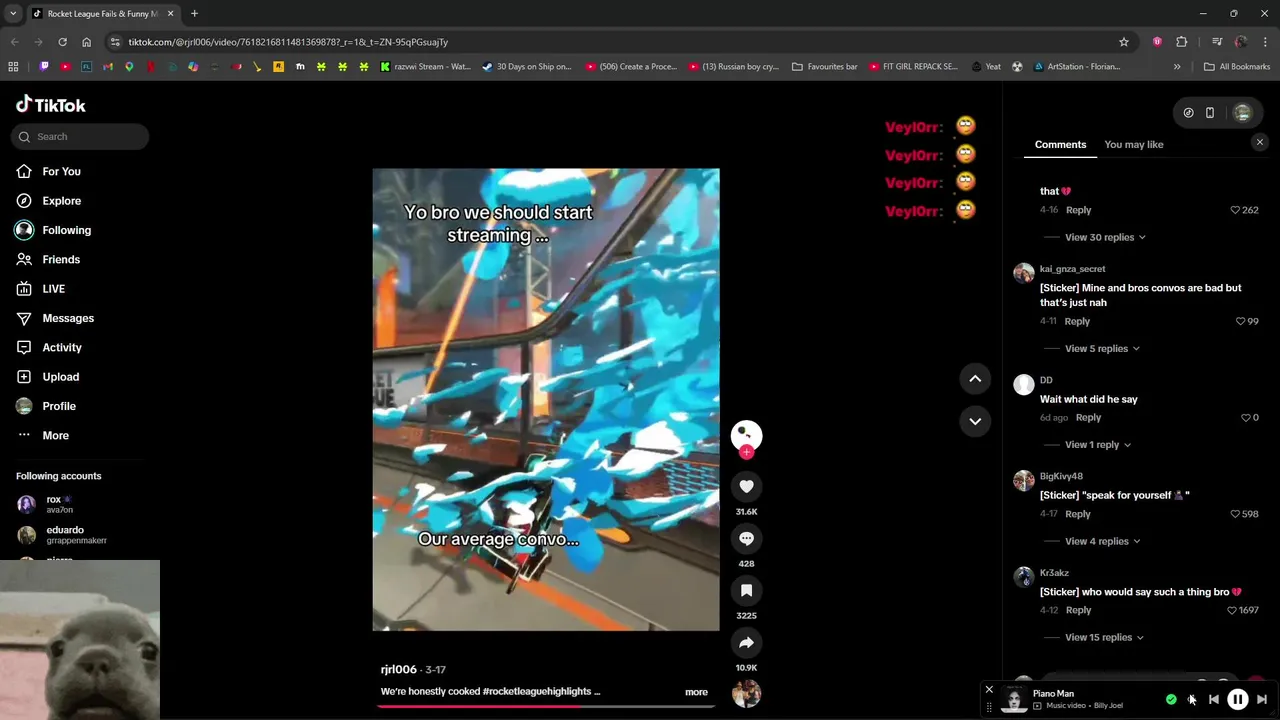Reply to Kr3akz's comment

[x=1078, y=610]
